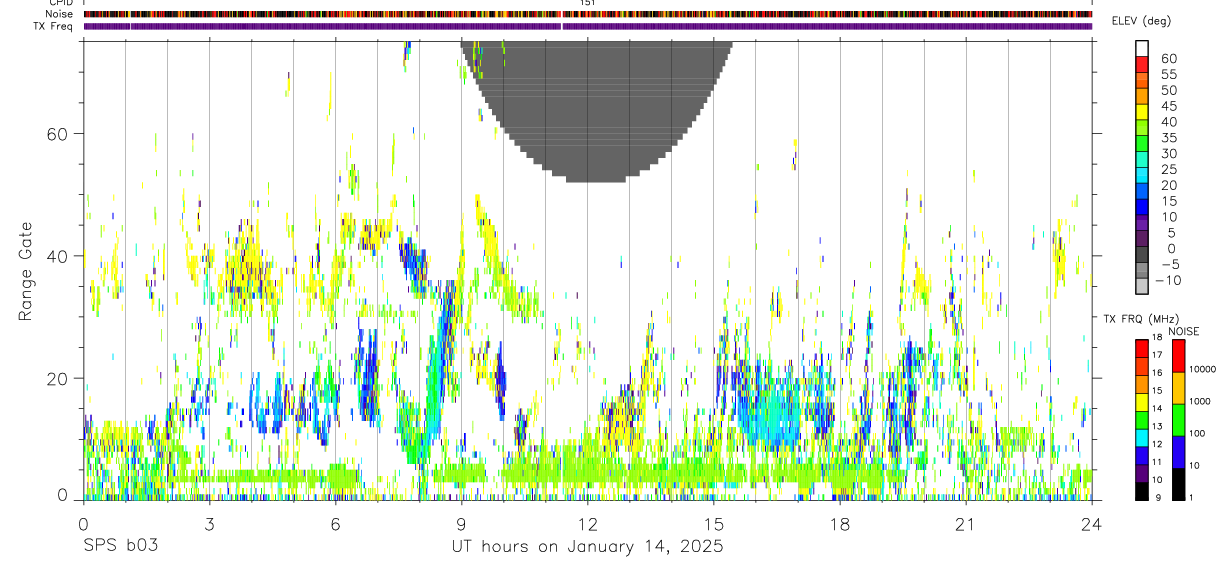Select the '100' label on NOISE colorbar
The width and height of the screenshot is (1228, 567).
tap(1196, 433)
